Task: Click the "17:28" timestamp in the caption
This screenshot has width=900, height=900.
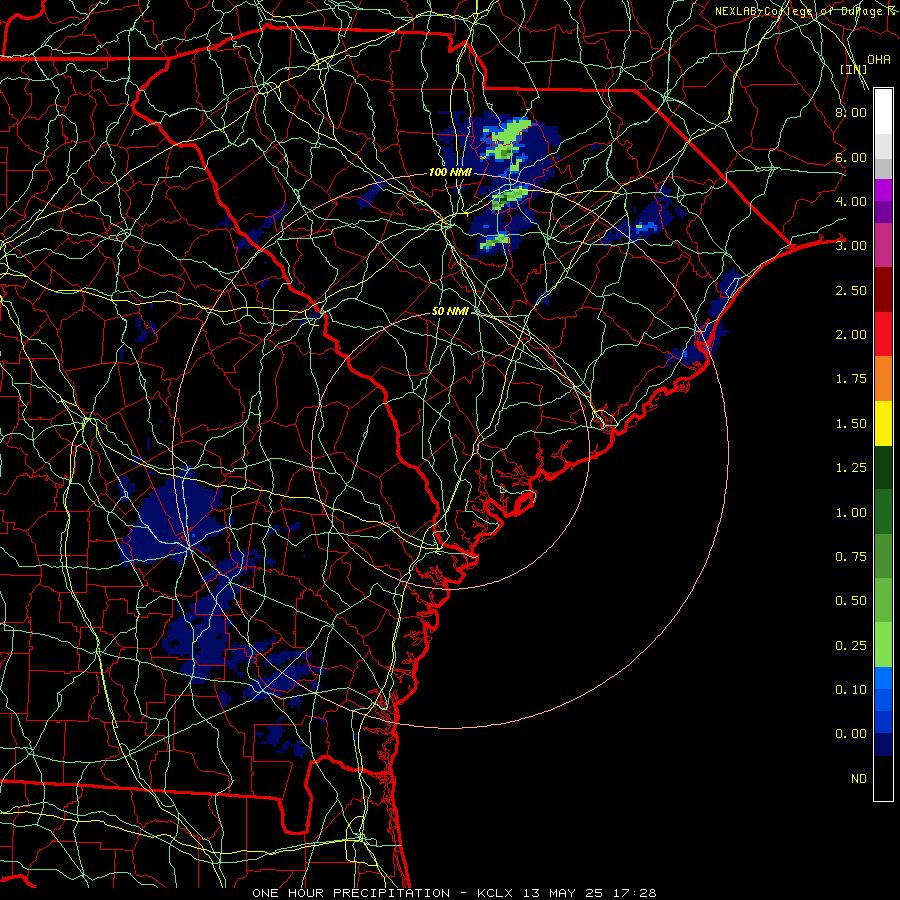Action: pos(634,893)
